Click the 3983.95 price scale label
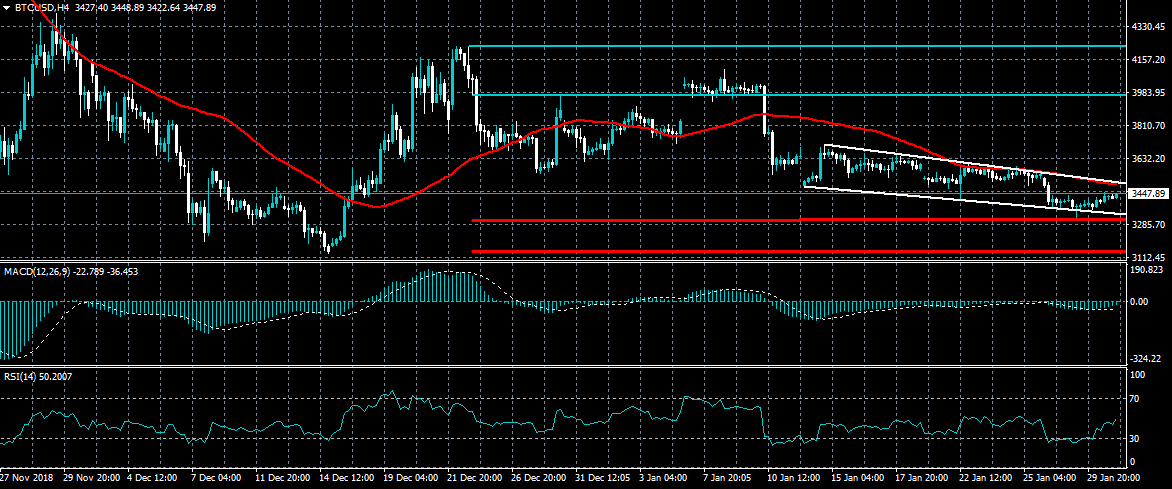Image resolution: width=1172 pixels, height=489 pixels. click(1149, 92)
